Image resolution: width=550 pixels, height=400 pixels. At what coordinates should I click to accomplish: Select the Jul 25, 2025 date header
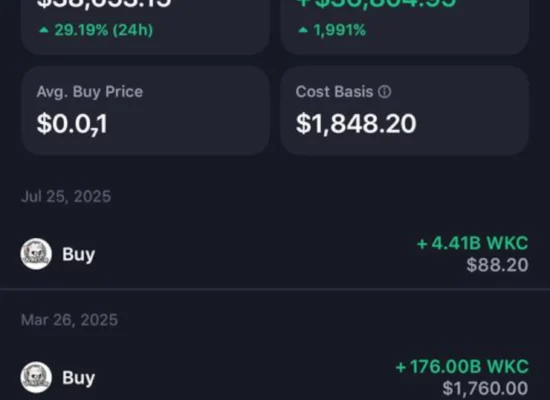point(66,196)
